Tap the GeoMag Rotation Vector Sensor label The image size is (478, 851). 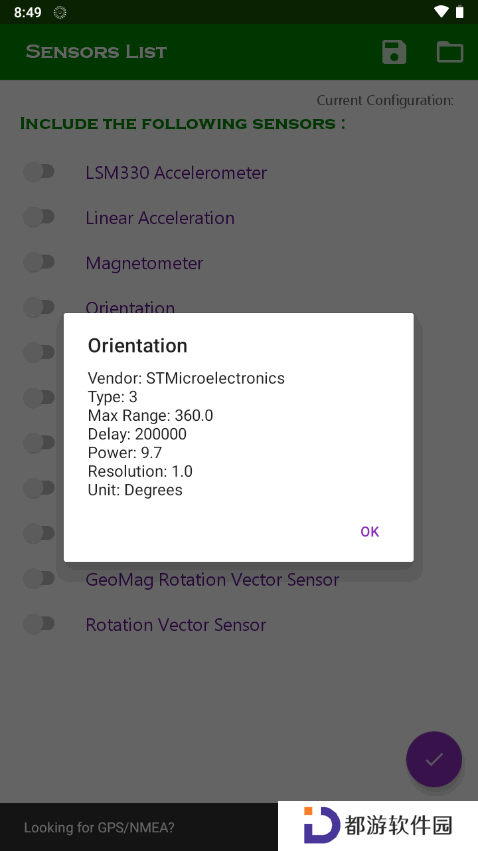[x=212, y=580]
